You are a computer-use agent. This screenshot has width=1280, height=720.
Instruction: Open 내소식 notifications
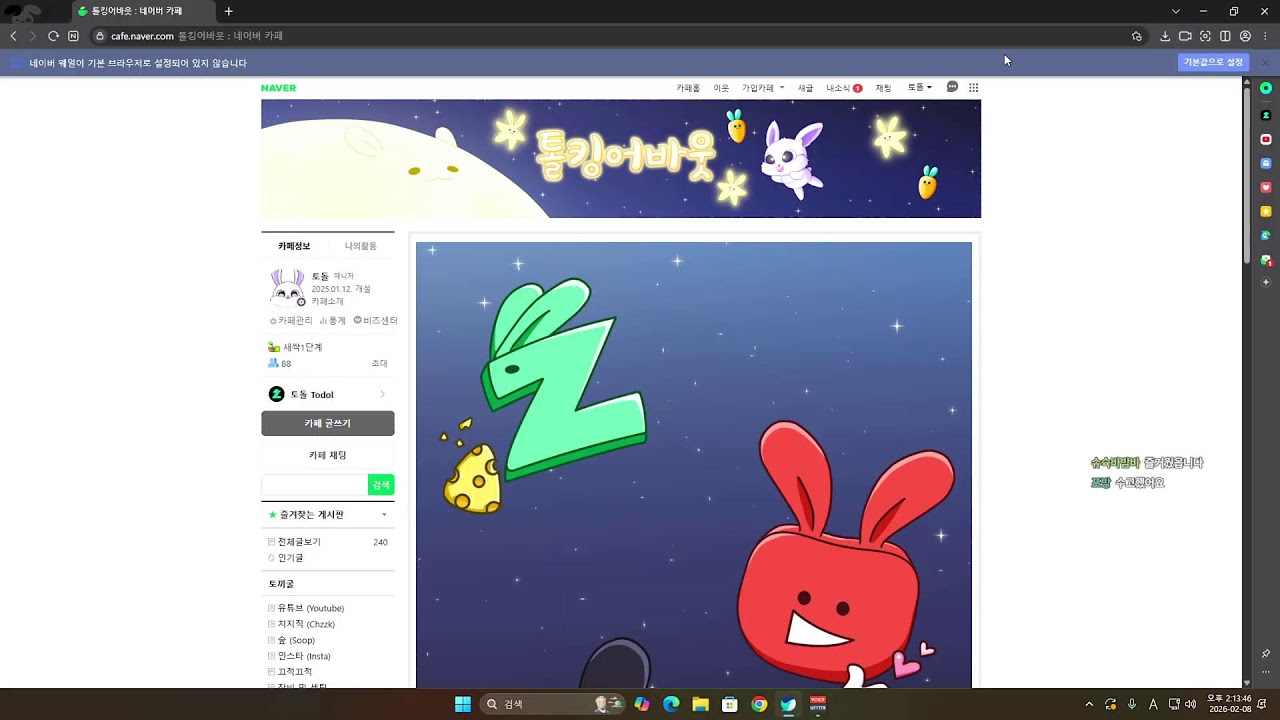[844, 88]
